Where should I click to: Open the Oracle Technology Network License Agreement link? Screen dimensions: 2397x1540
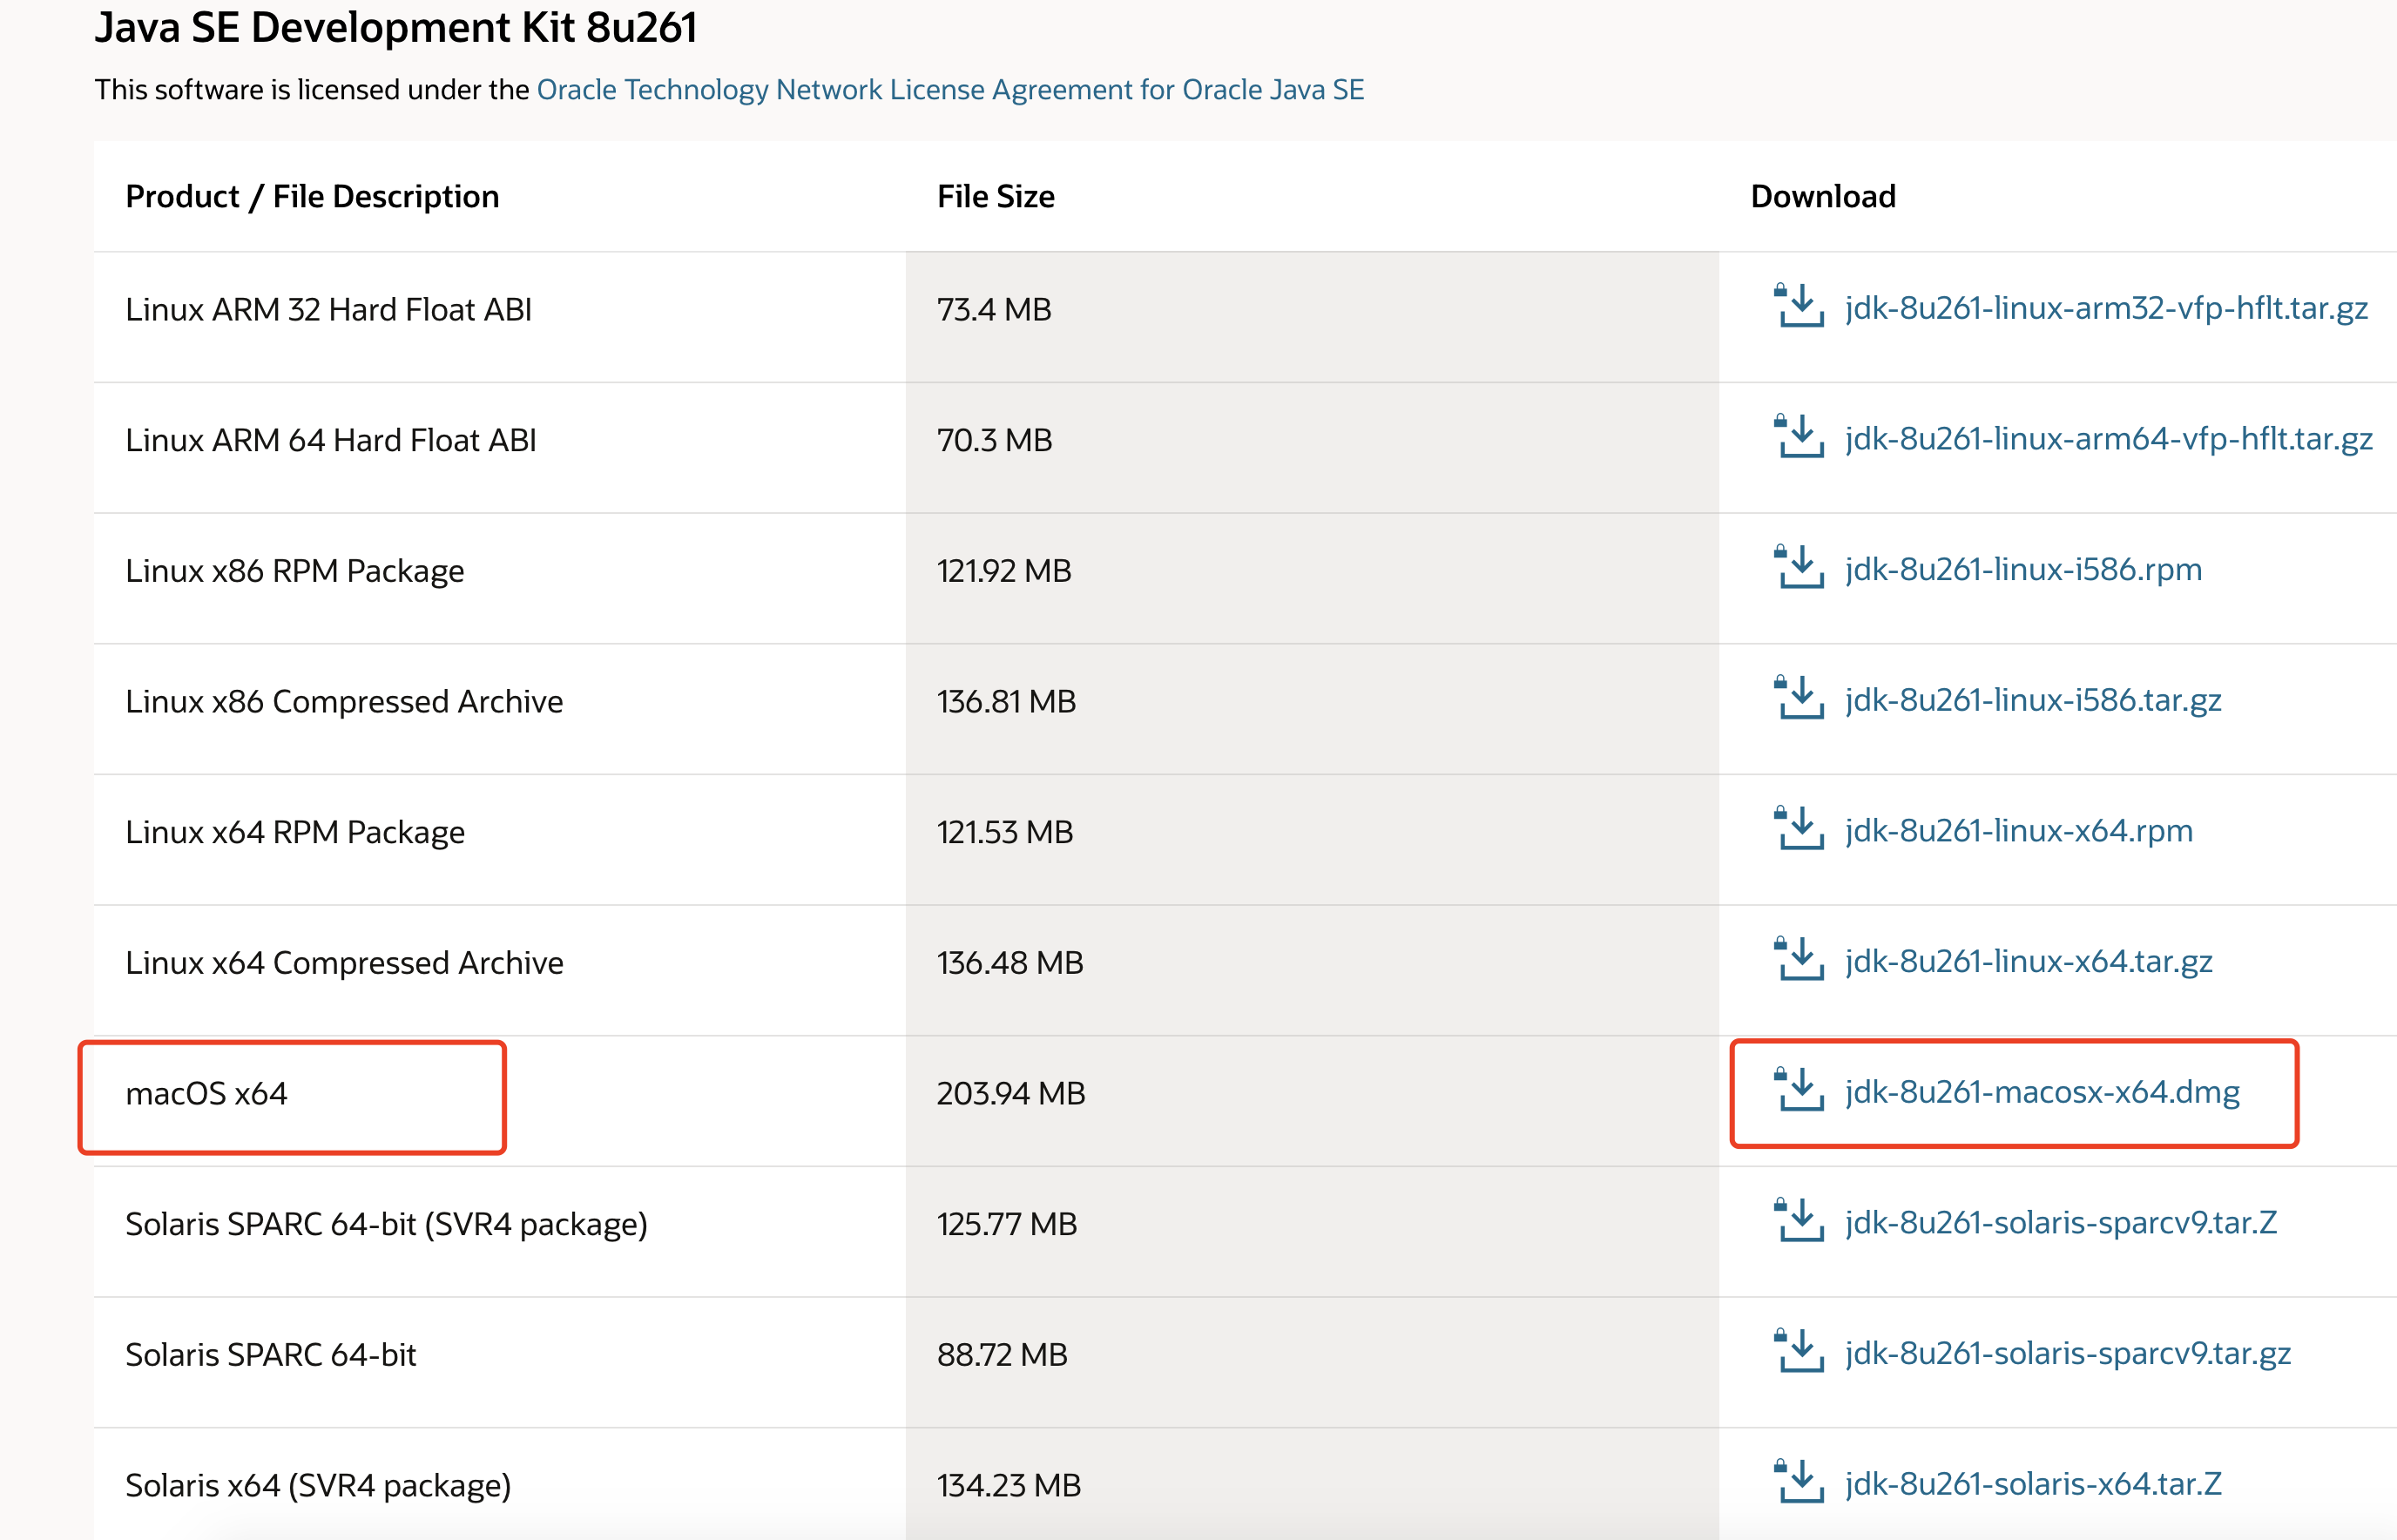pyautogui.click(x=950, y=90)
